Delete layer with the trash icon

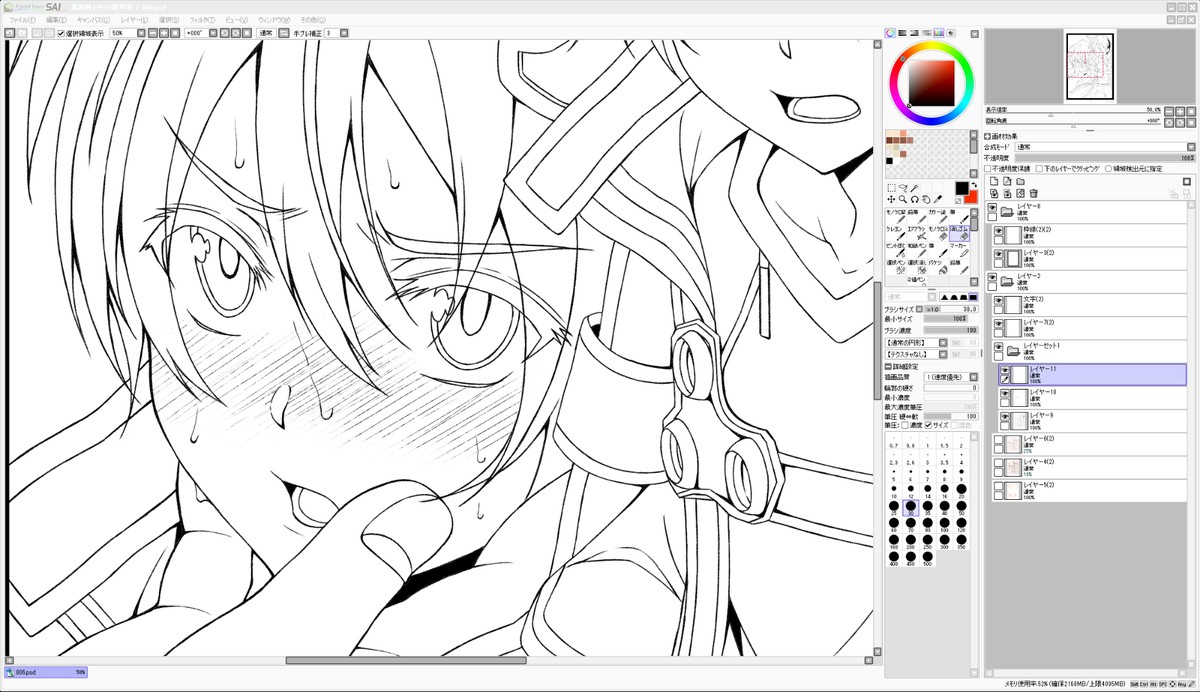click(1033, 193)
